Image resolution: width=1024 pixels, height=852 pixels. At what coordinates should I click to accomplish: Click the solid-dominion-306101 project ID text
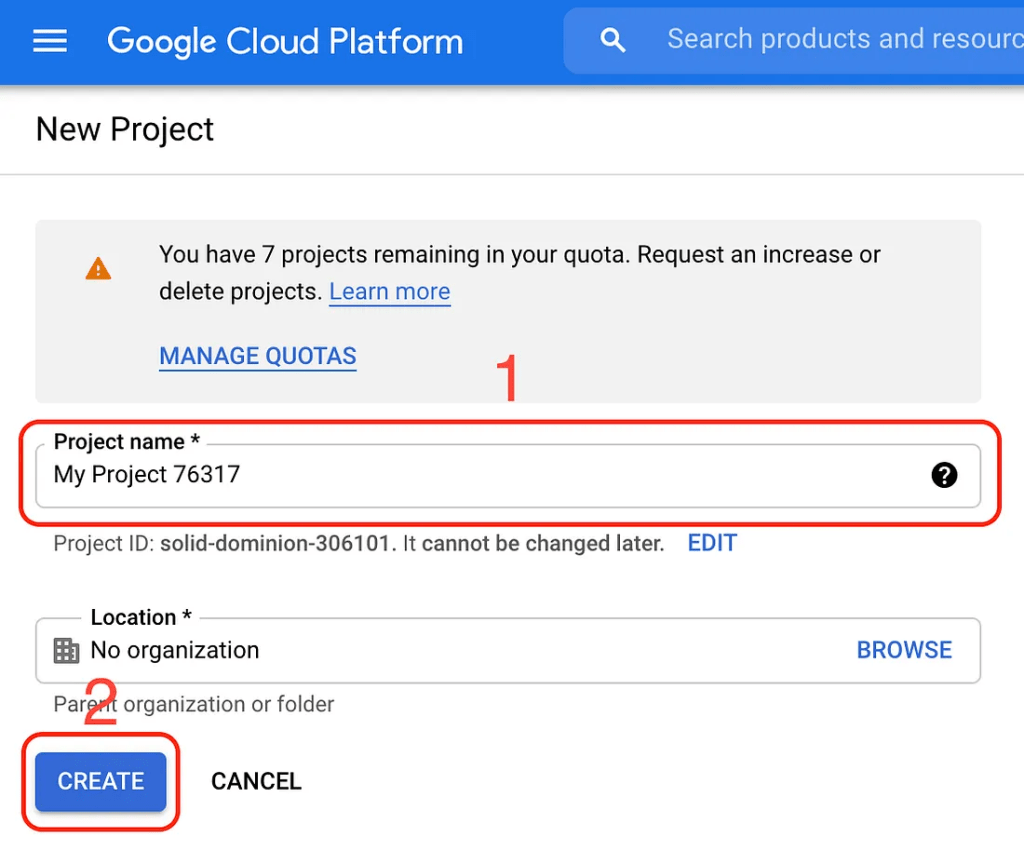[x=275, y=543]
